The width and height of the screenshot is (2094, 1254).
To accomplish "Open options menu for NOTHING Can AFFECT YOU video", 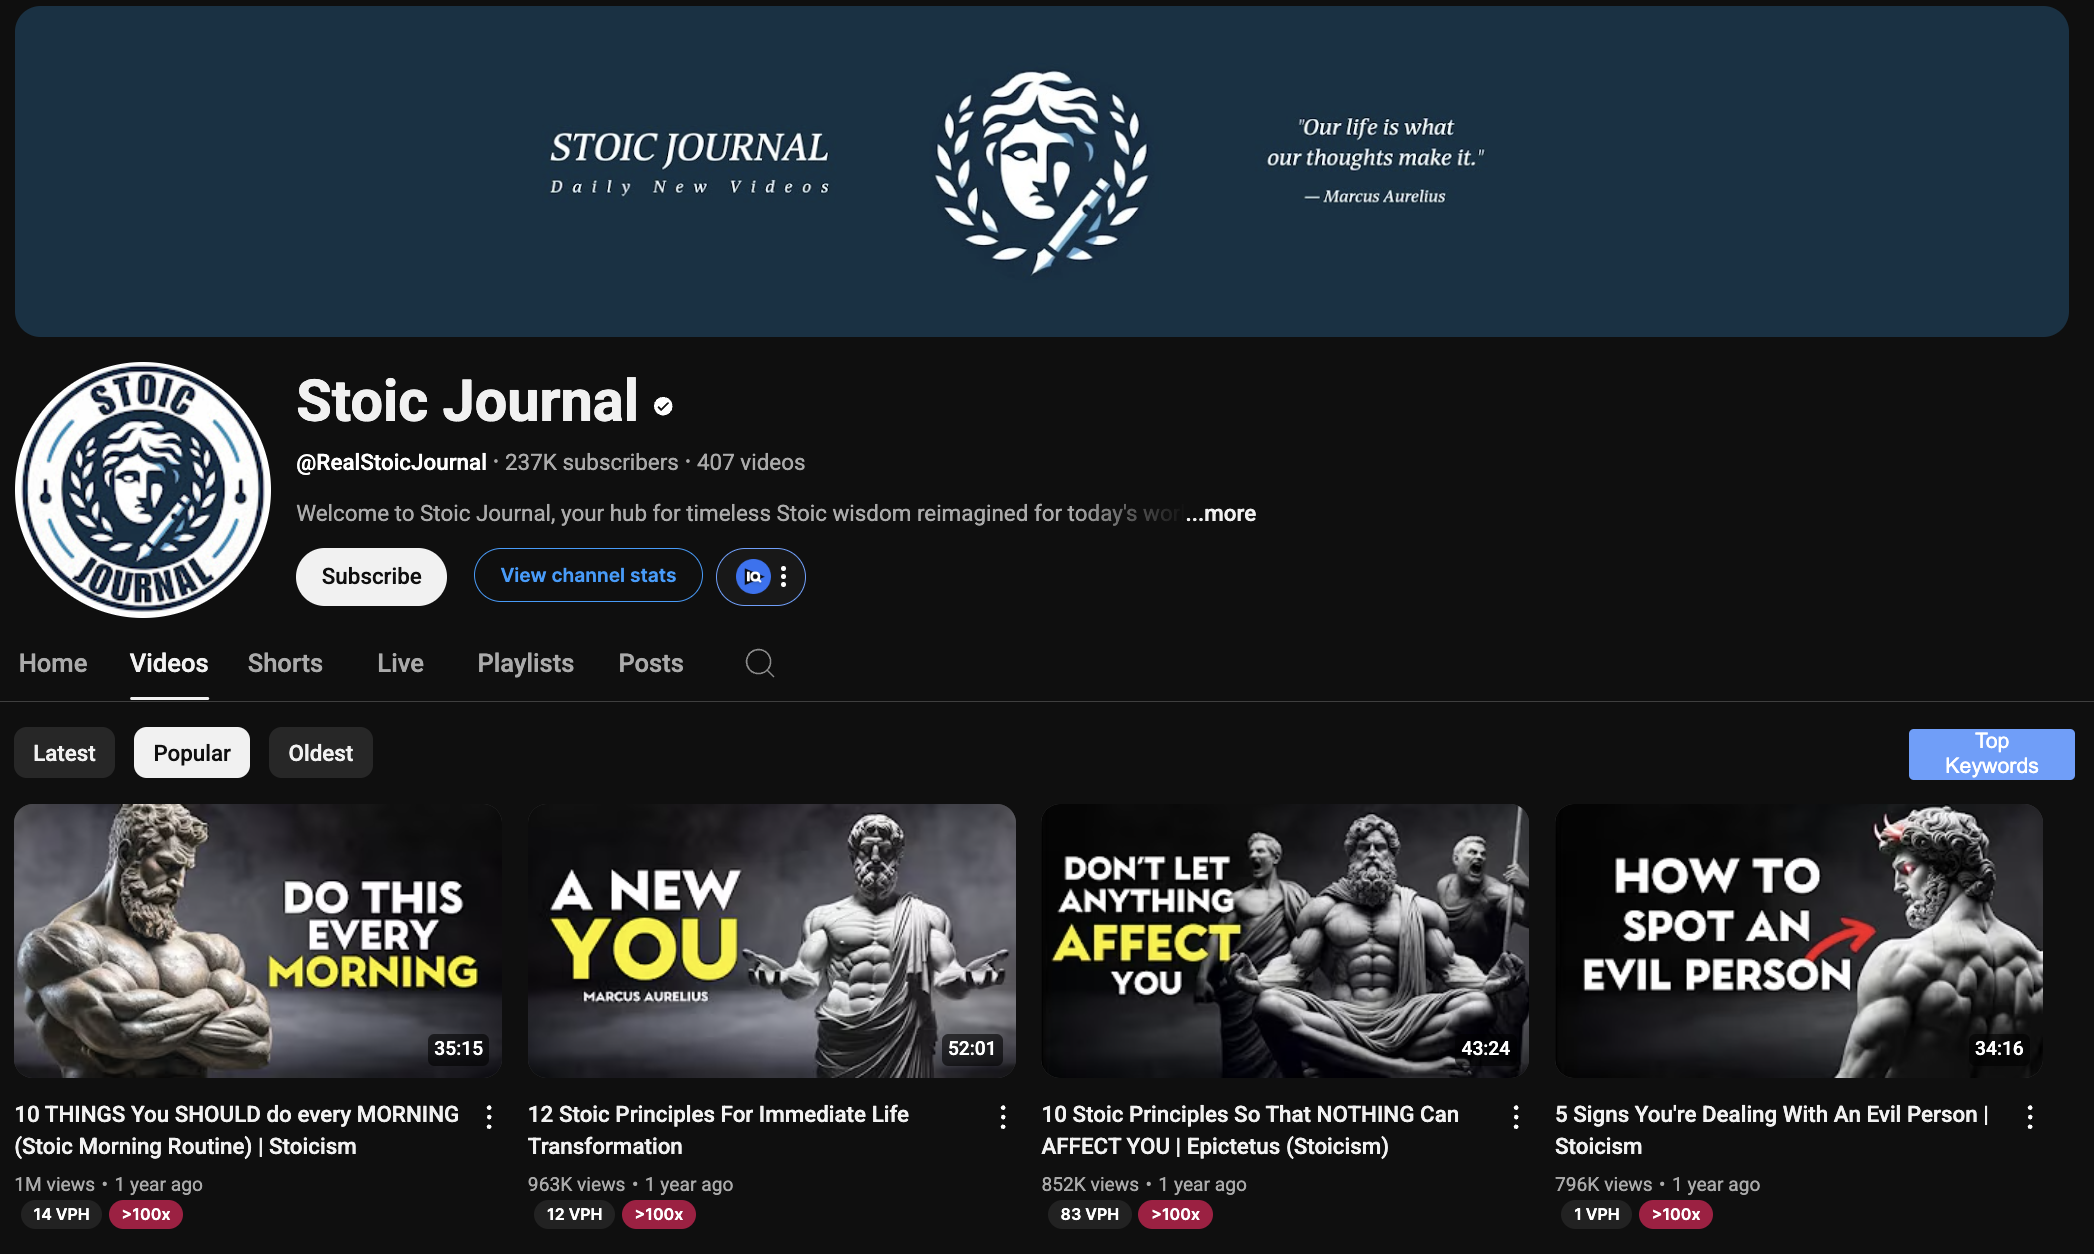I will pyautogui.click(x=1516, y=1117).
